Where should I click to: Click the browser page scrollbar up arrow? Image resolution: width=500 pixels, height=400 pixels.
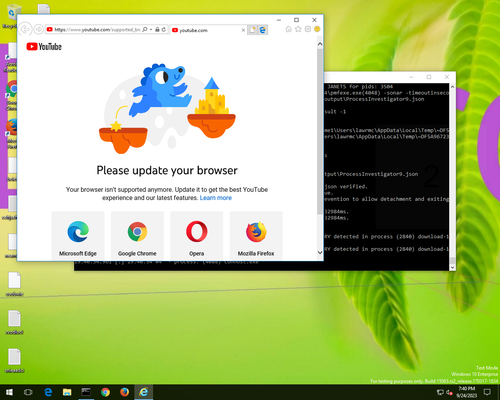(x=320, y=44)
